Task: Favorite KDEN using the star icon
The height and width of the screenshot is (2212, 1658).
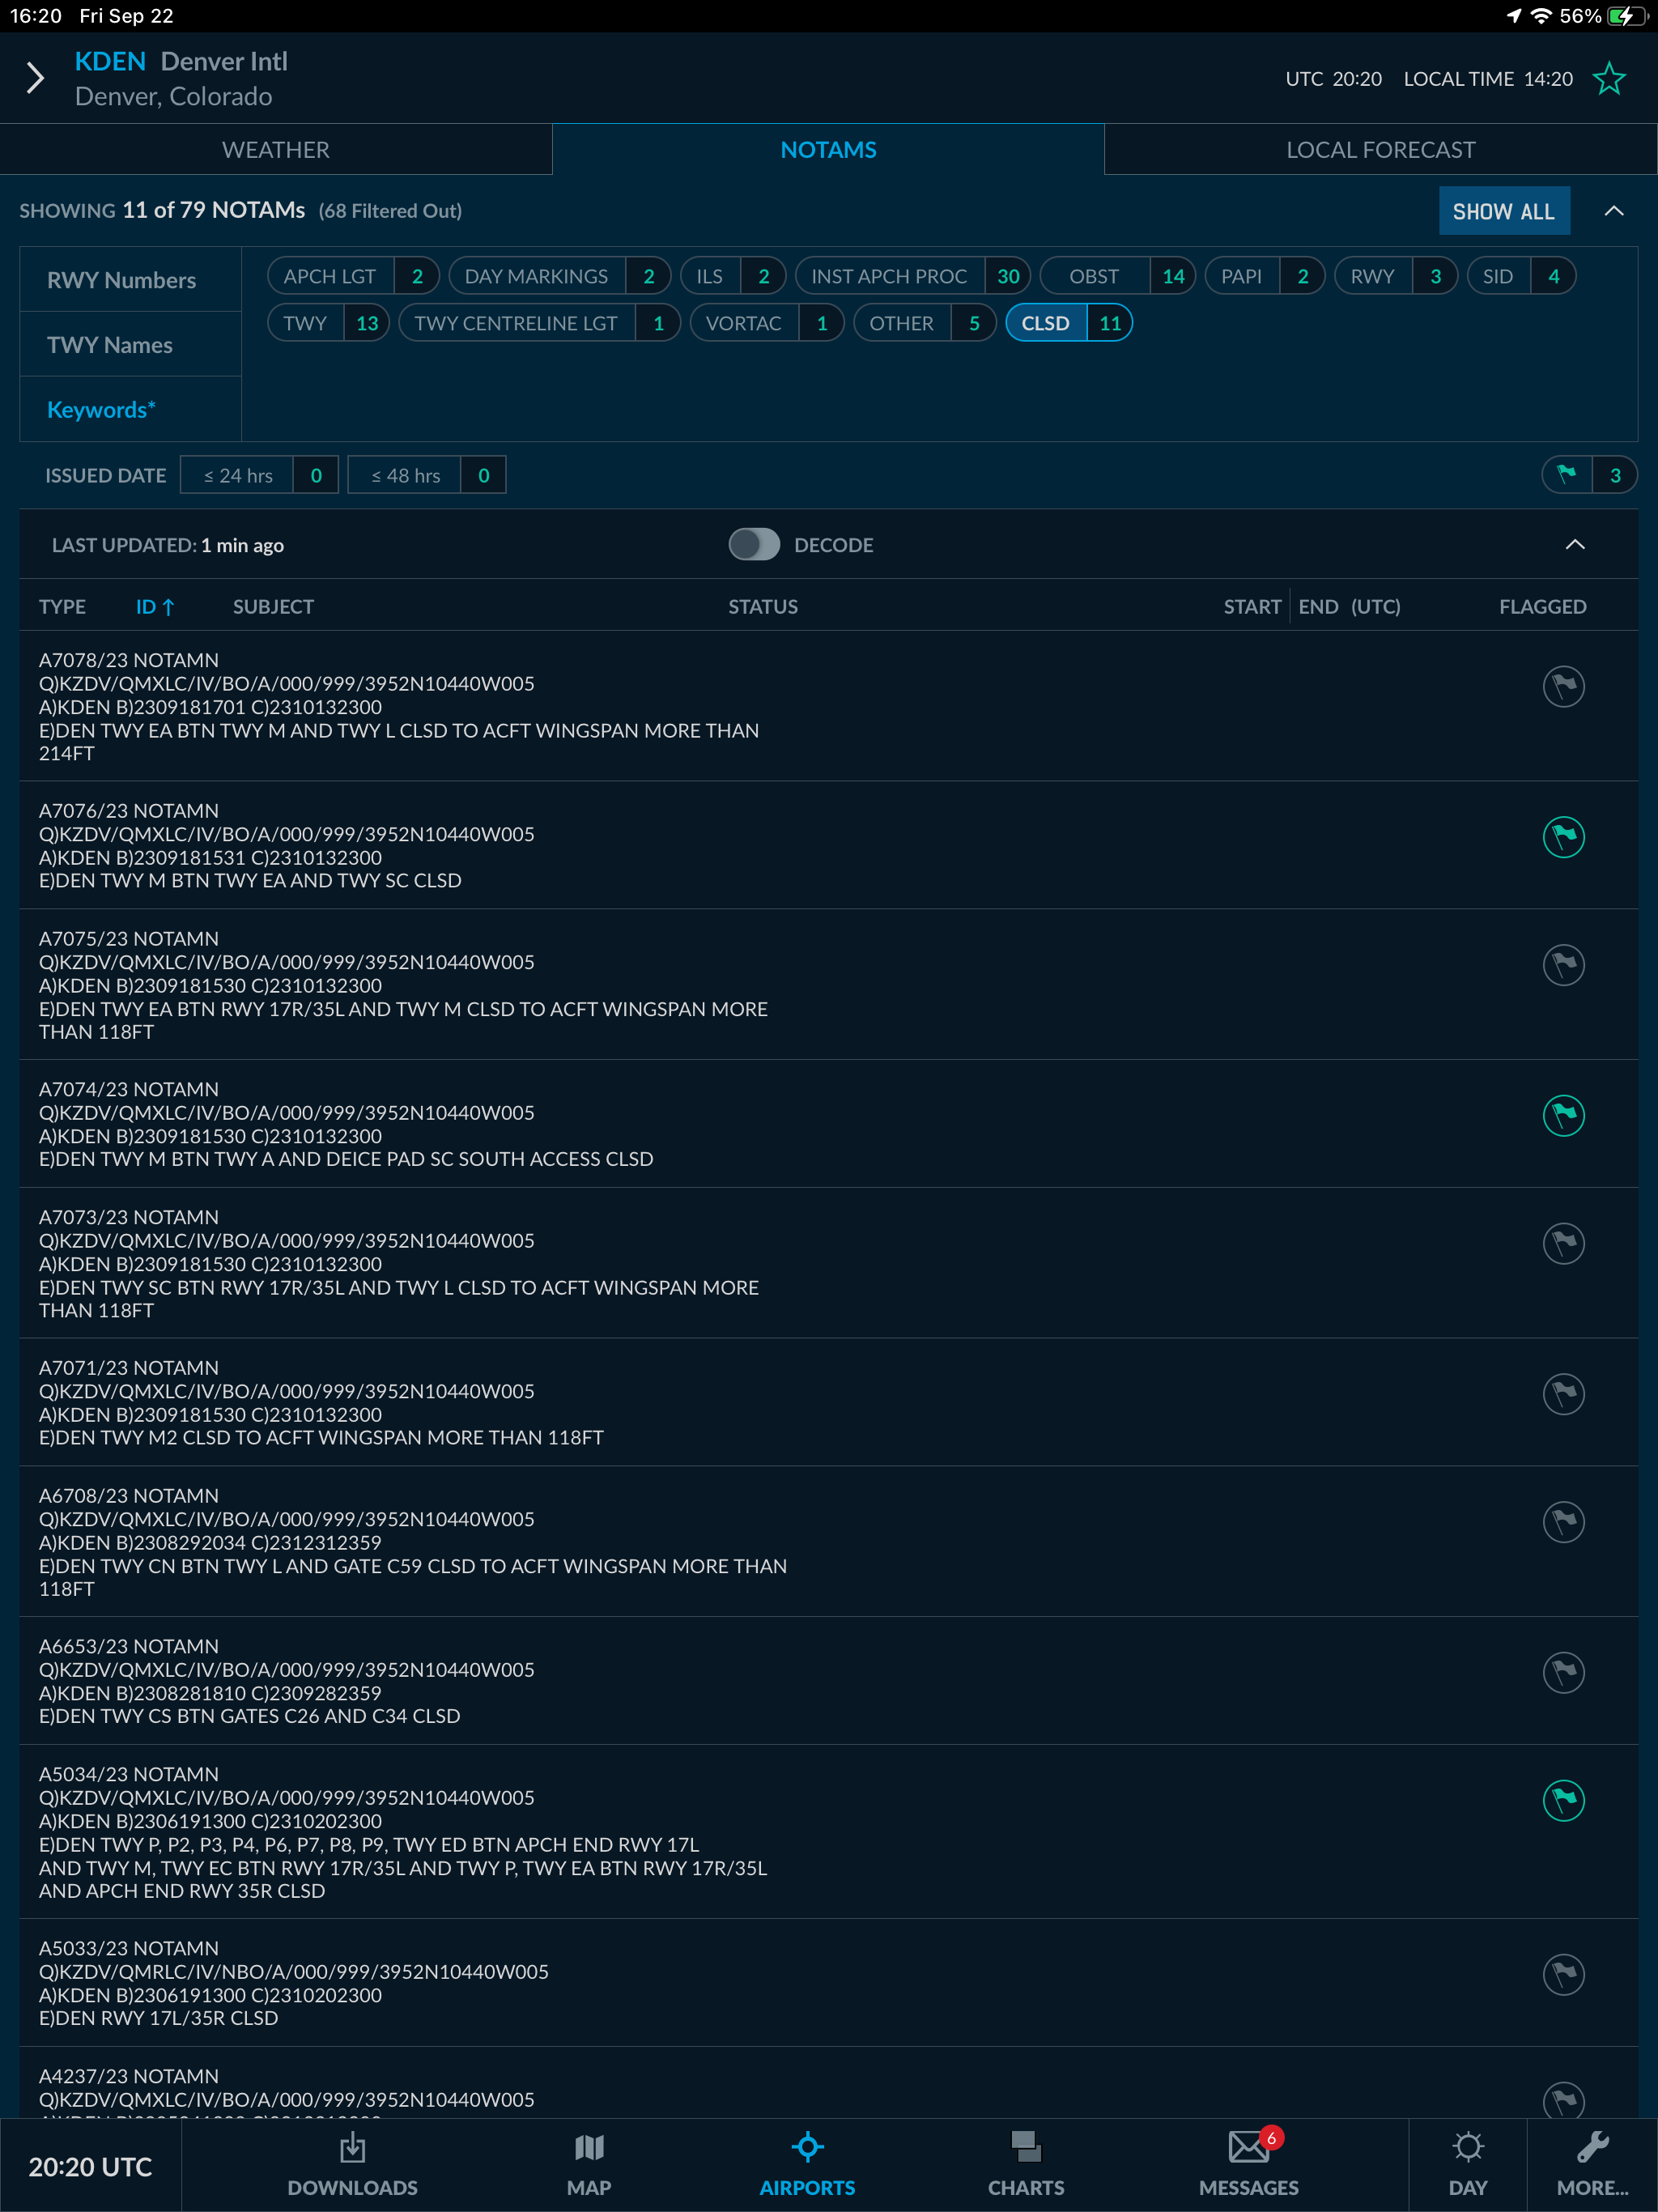Action: point(1608,78)
